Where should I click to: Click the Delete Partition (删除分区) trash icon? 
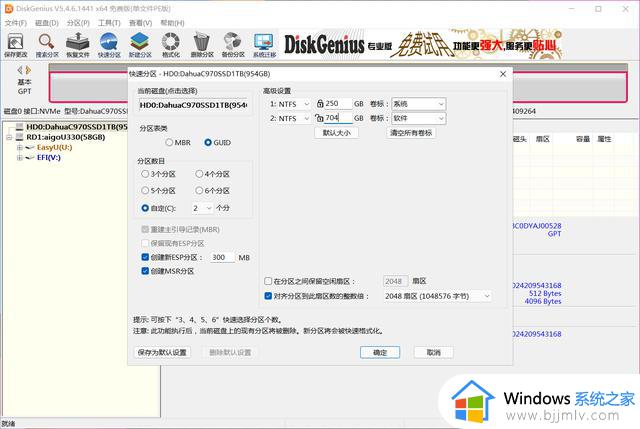click(x=202, y=45)
